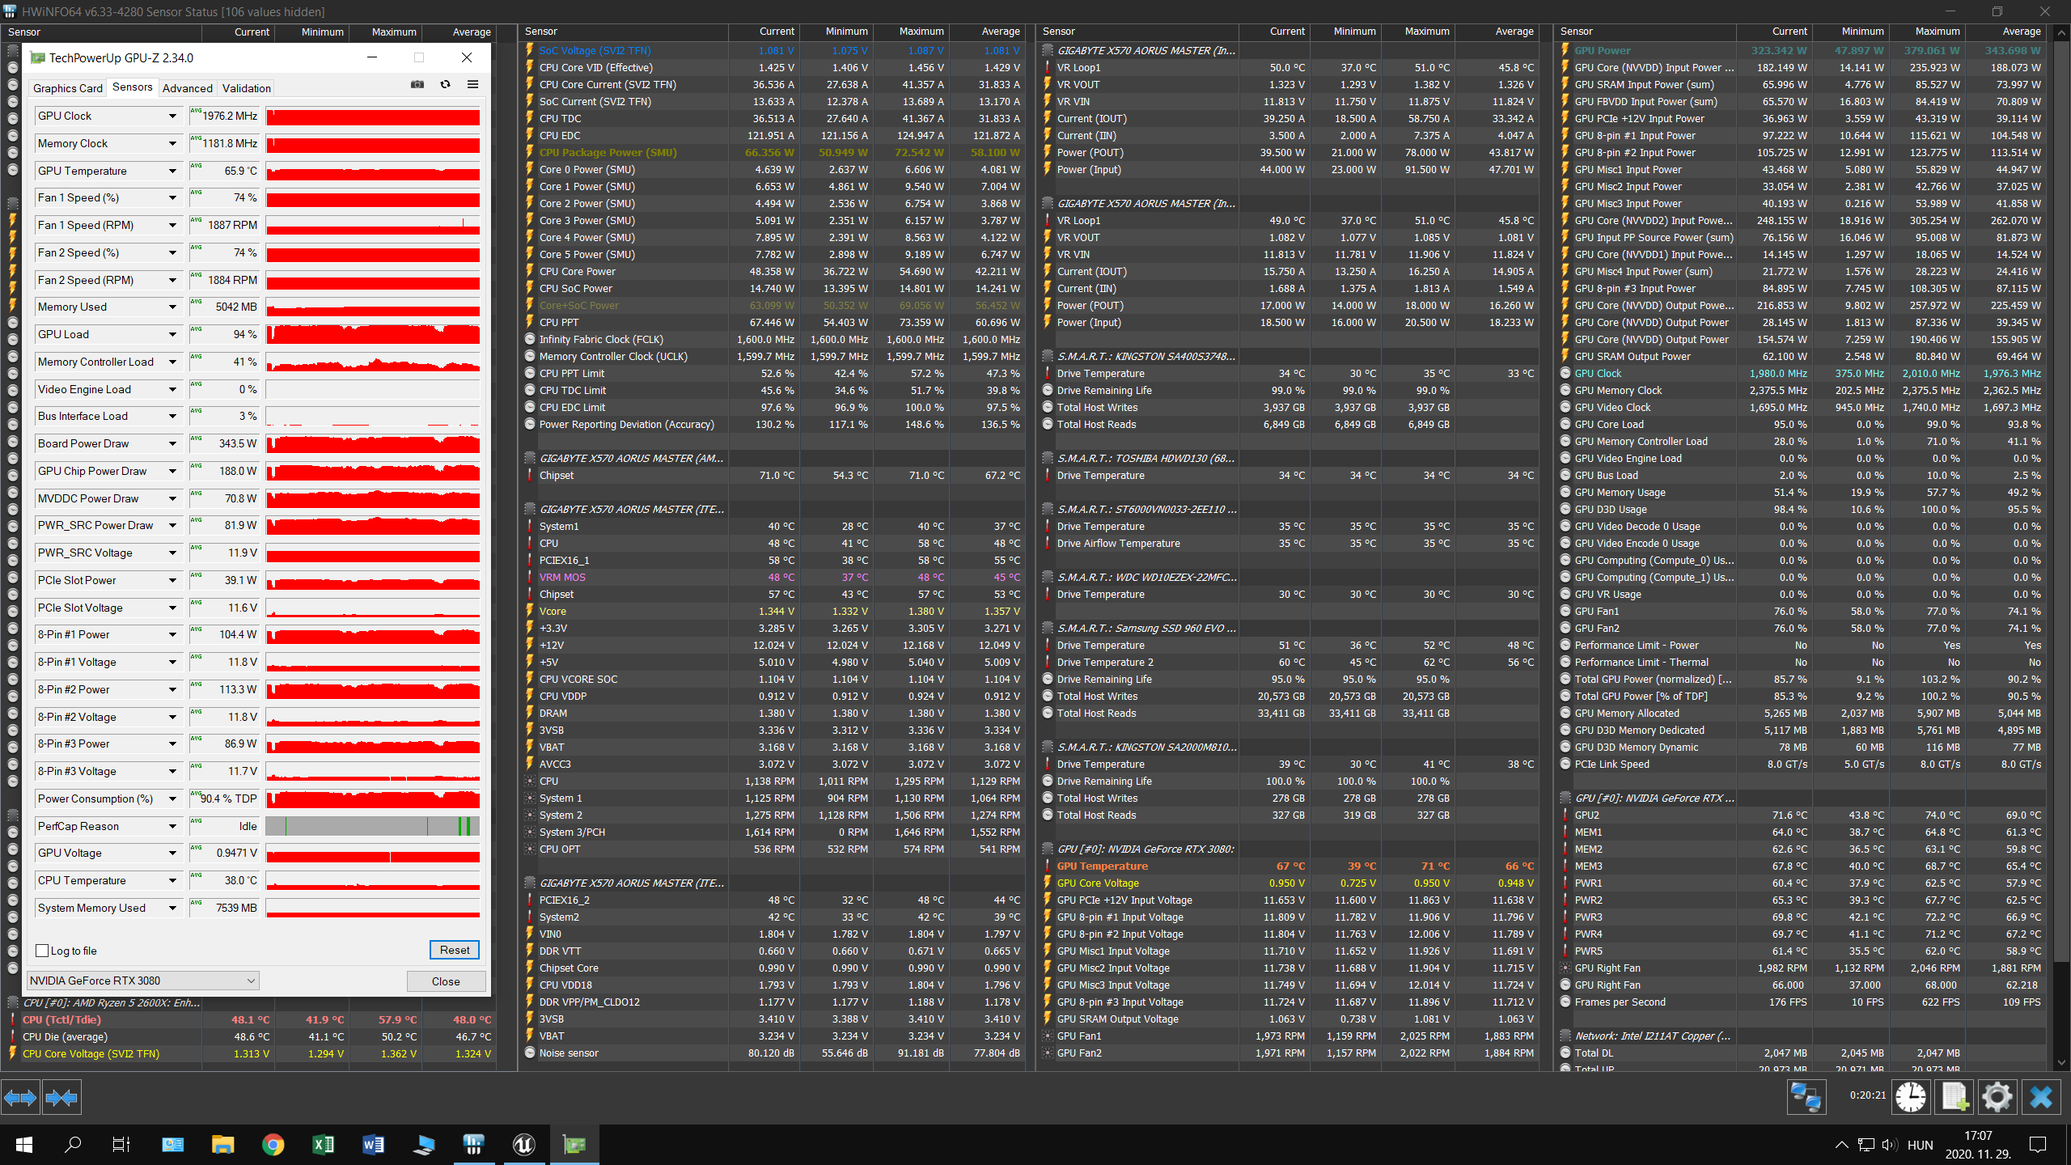The height and width of the screenshot is (1165, 2071).
Task: Click HUN language indicator
Action: (1920, 1144)
